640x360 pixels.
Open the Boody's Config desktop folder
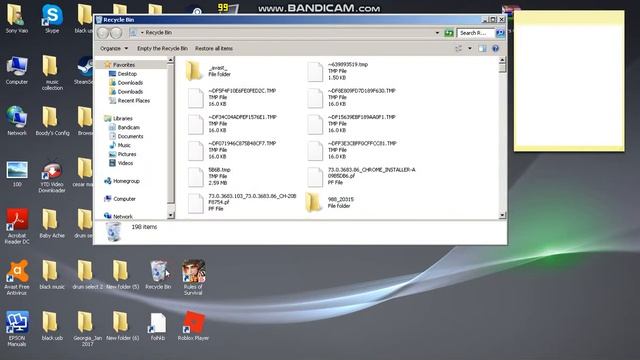coord(52,121)
